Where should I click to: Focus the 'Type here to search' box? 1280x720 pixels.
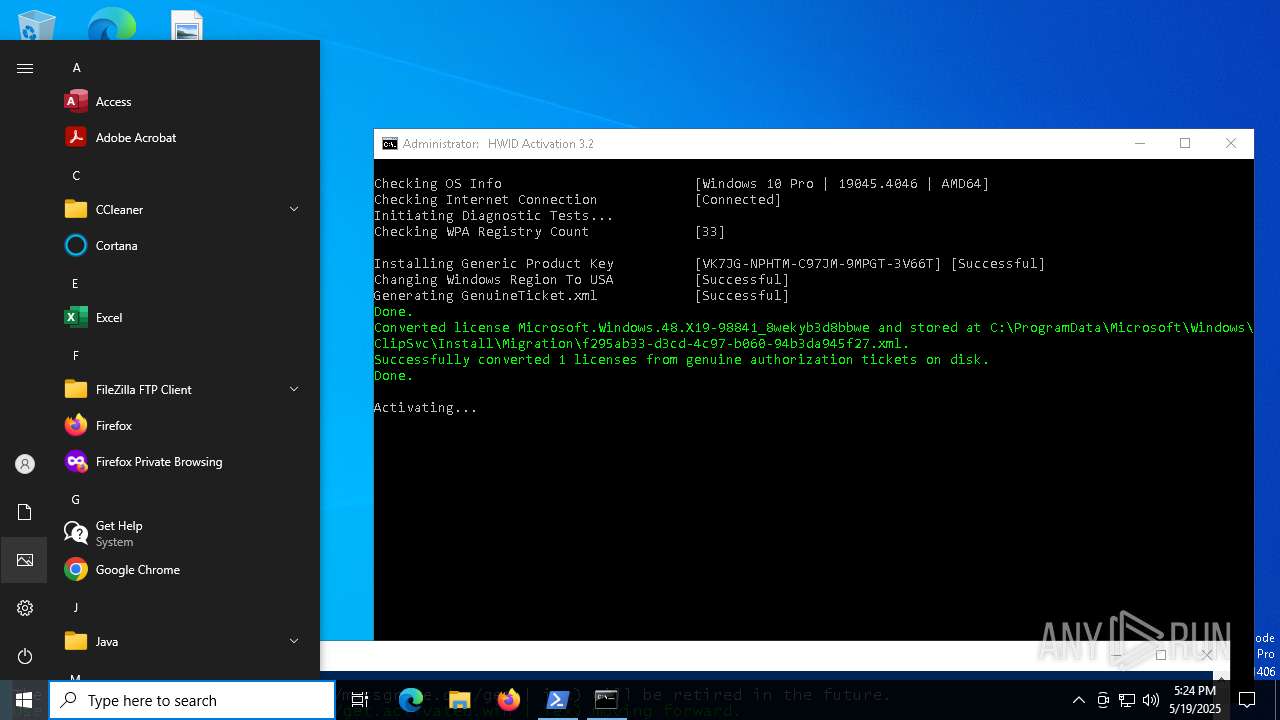tap(192, 700)
